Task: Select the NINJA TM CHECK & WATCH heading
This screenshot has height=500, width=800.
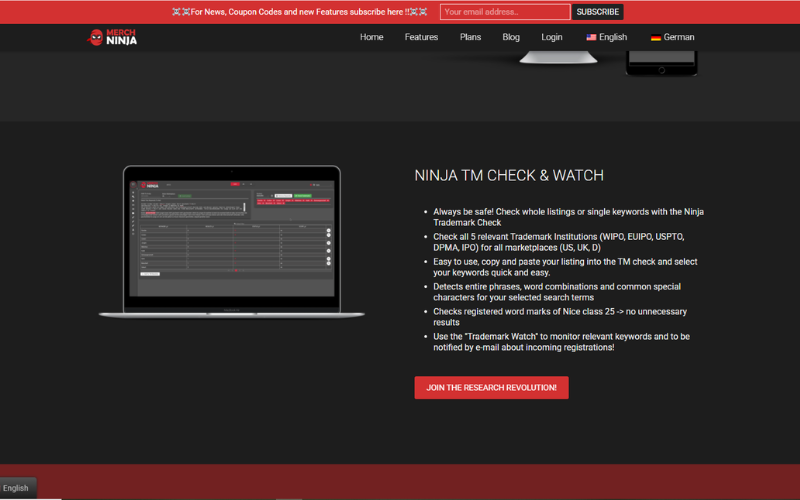Action: click(x=509, y=176)
